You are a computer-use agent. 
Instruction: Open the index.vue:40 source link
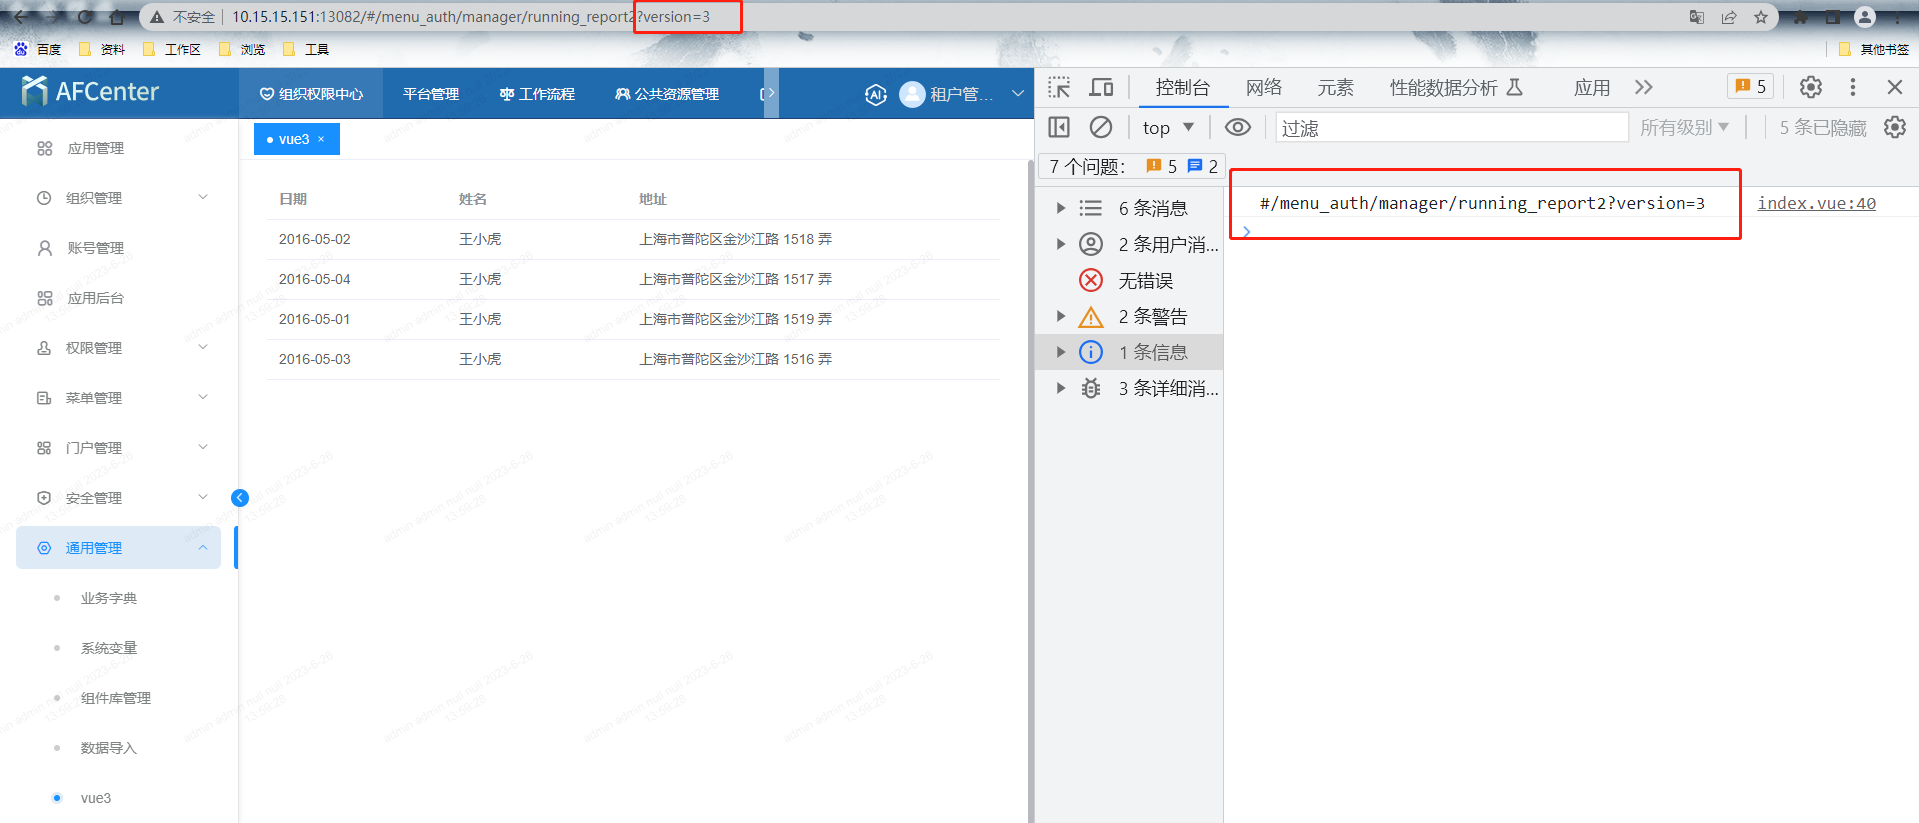click(1816, 203)
